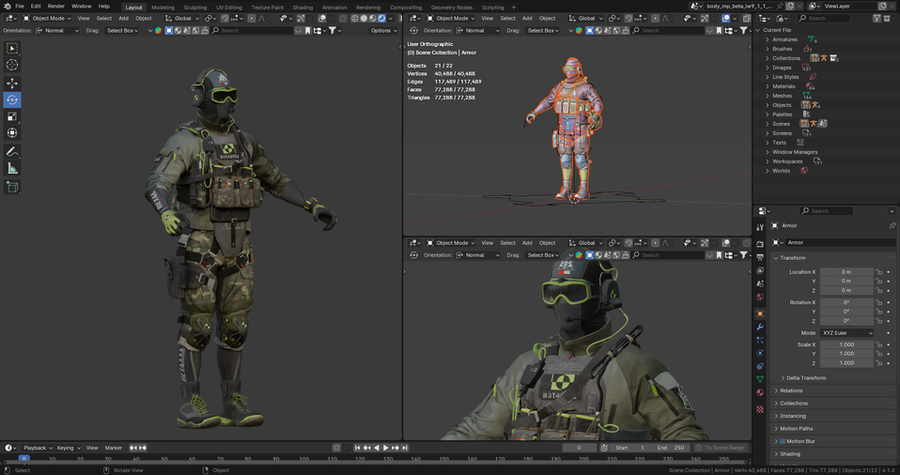Open the rotation Mode XYZ Euler dropdown
The width and height of the screenshot is (900, 475).
(x=847, y=333)
